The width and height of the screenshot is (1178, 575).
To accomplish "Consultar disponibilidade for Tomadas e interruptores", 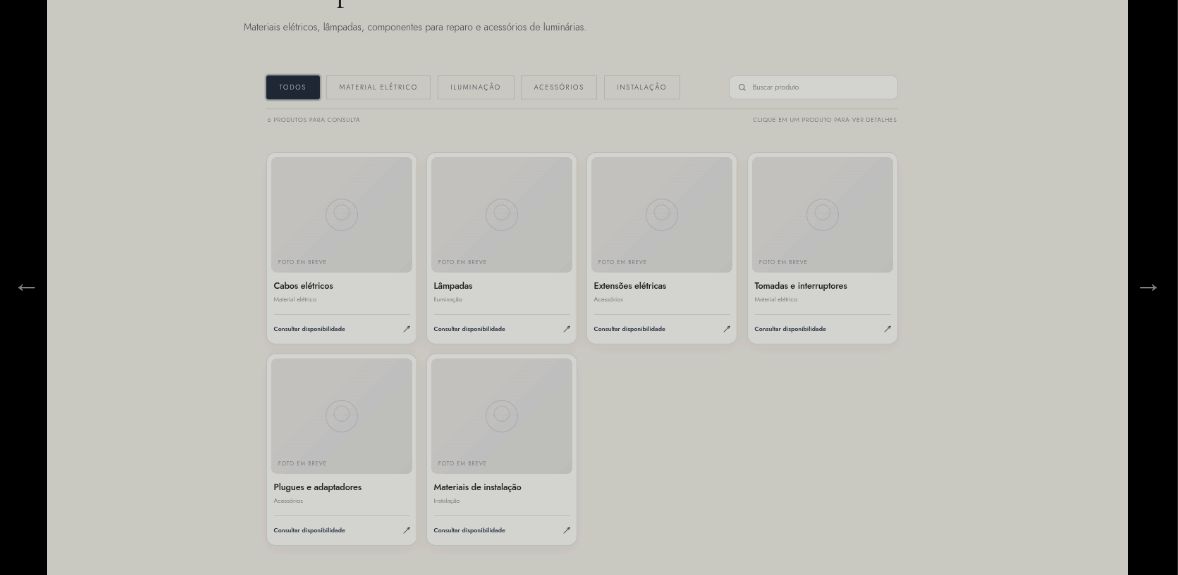I will pyautogui.click(x=790, y=328).
